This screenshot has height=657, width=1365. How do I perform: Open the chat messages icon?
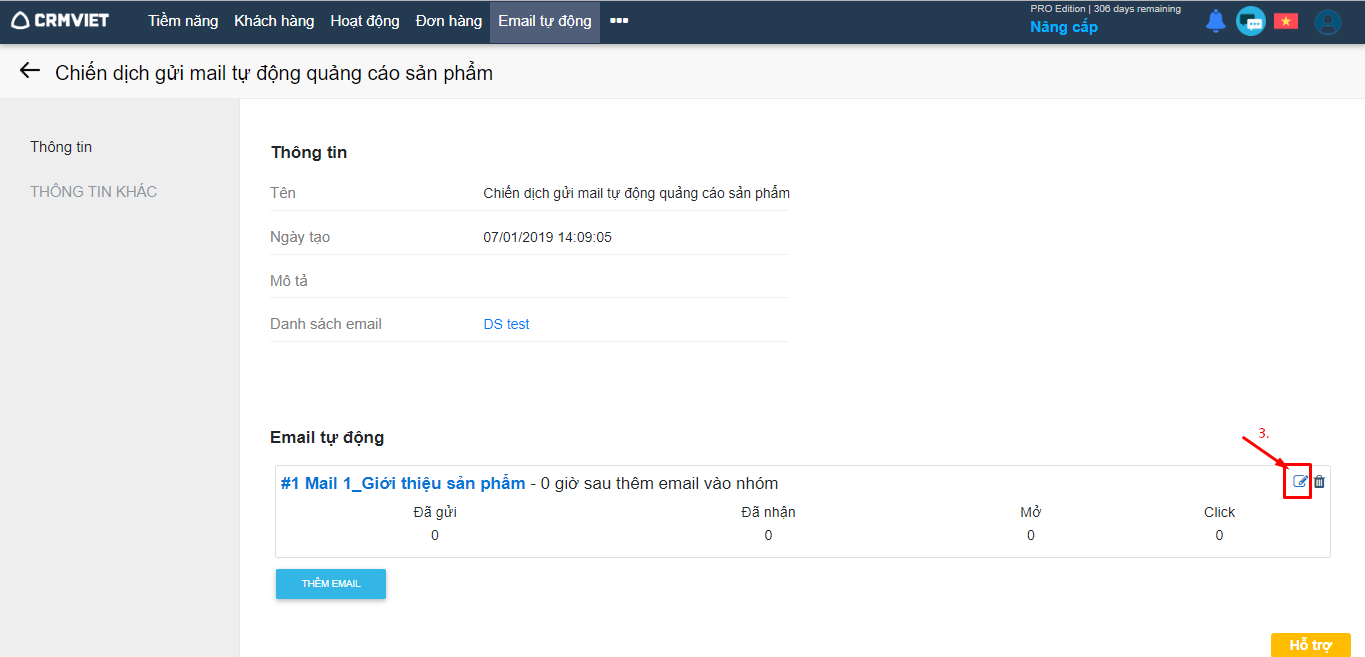click(x=1250, y=21)
